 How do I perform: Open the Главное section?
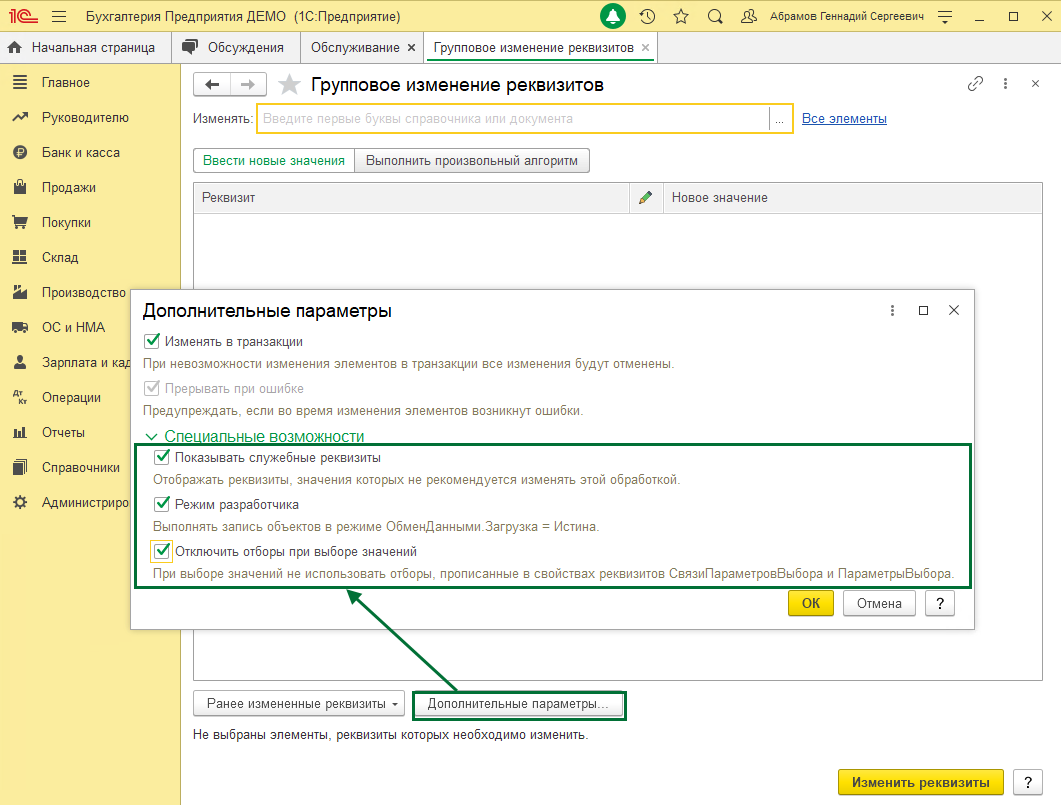point(65,83)
